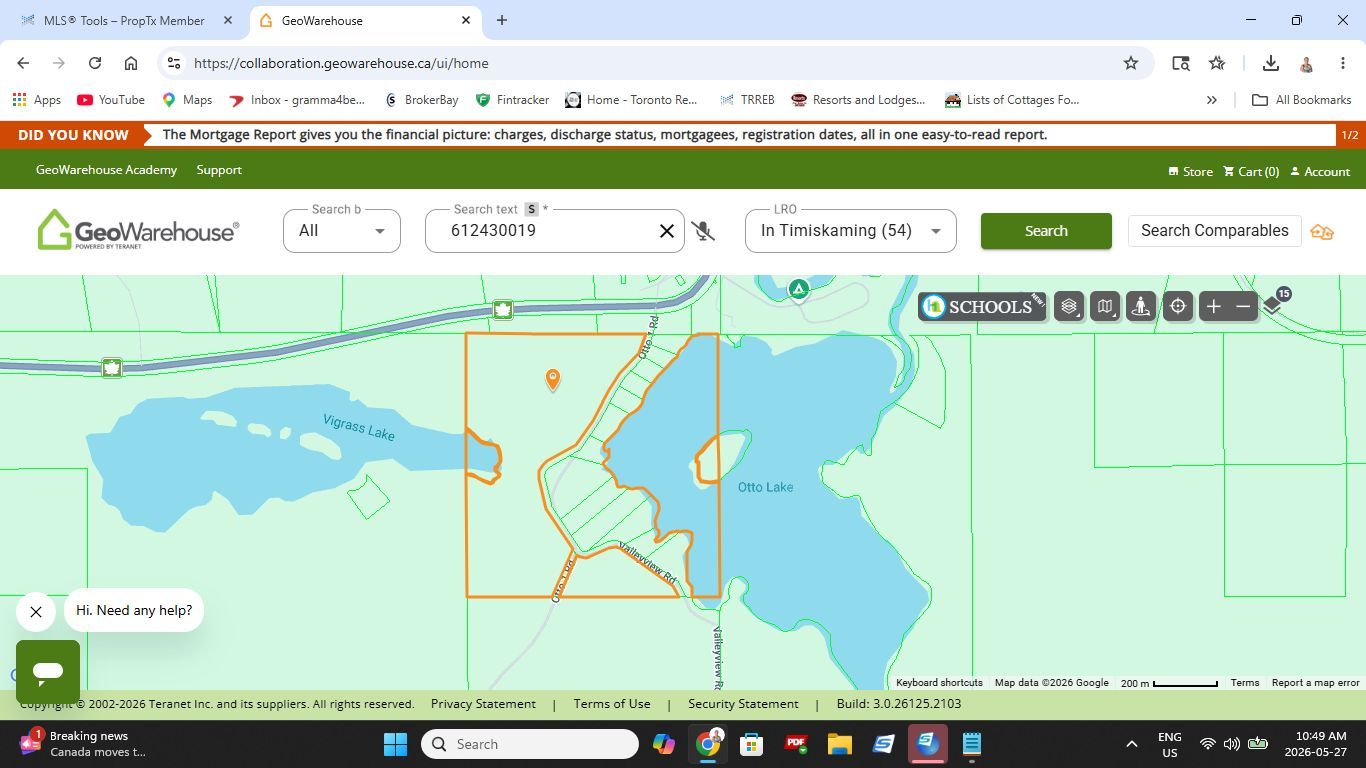Screen dimensions: 1366x768
Task: Open the stacked layers icon with 15 badge
Action: (1274, 304)
